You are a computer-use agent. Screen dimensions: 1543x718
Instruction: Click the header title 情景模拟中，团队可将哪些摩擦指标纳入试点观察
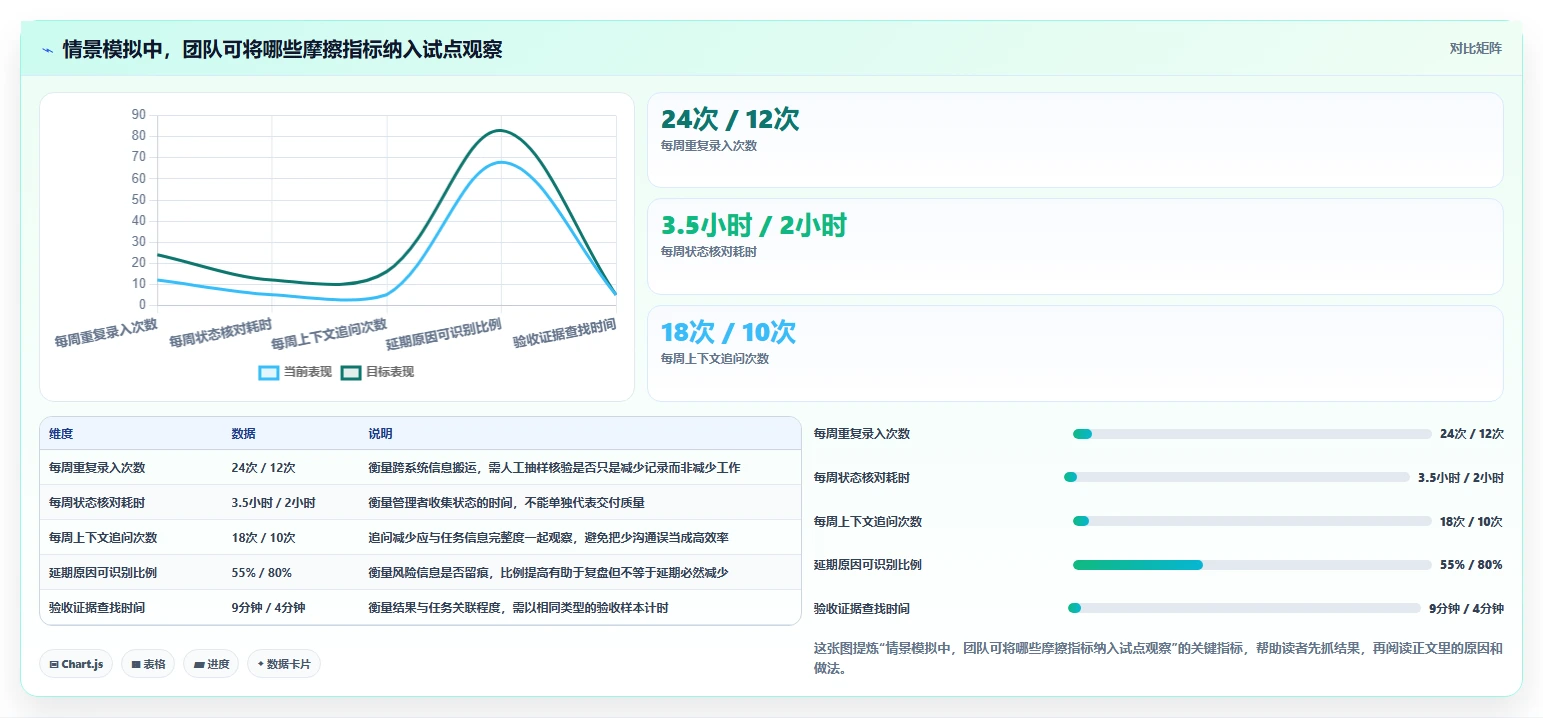(282, 49)
